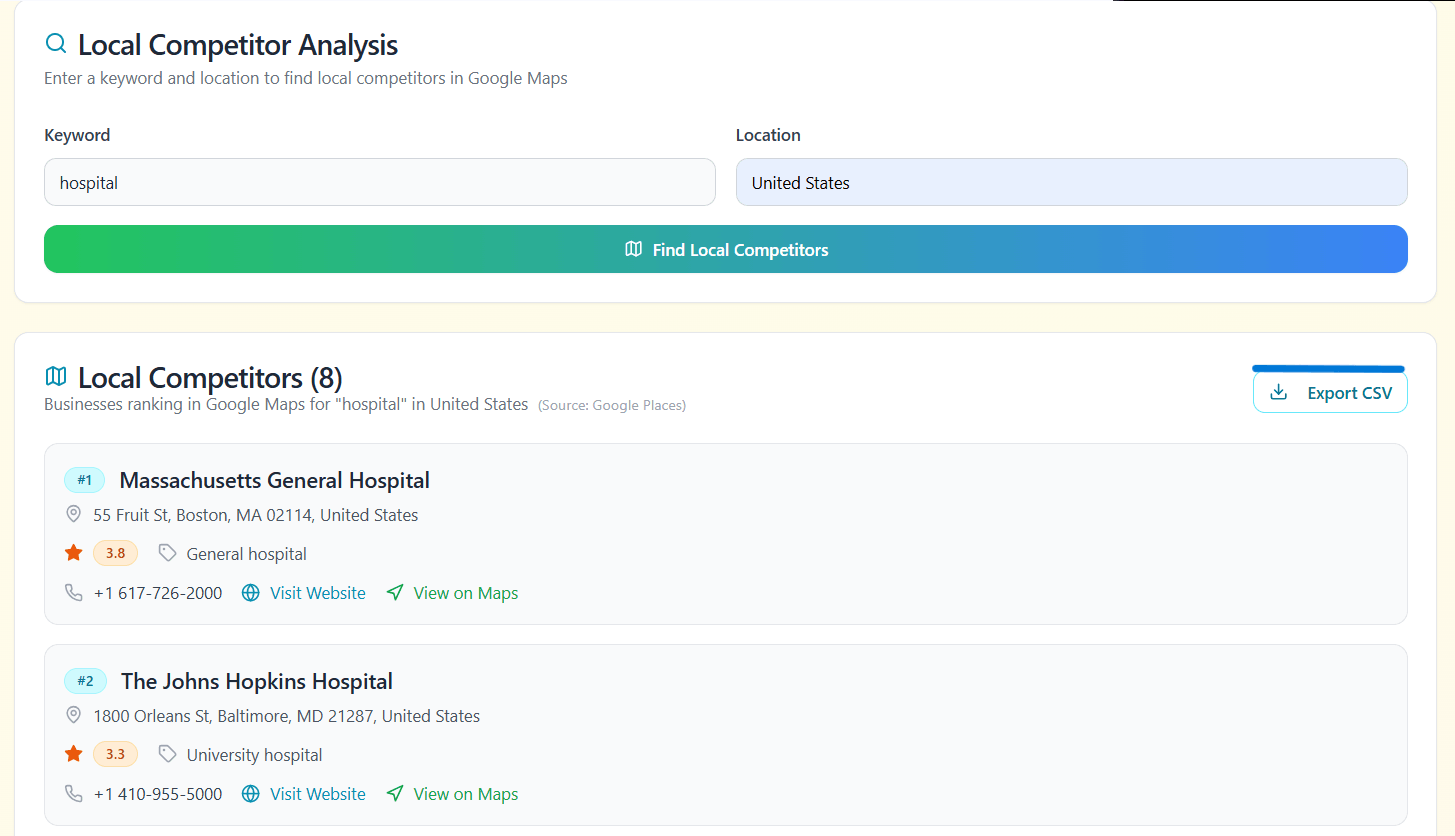Click the tag icon next to University hospital

pyautogui.click(x=167, y=754)
